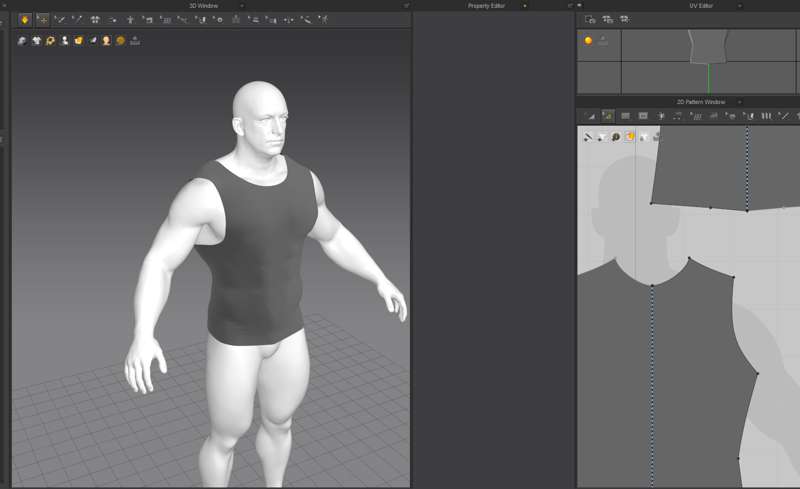Viewport: 800px width, 489px height.
Task: Click the shirt garment display icon
Action: 36,41
